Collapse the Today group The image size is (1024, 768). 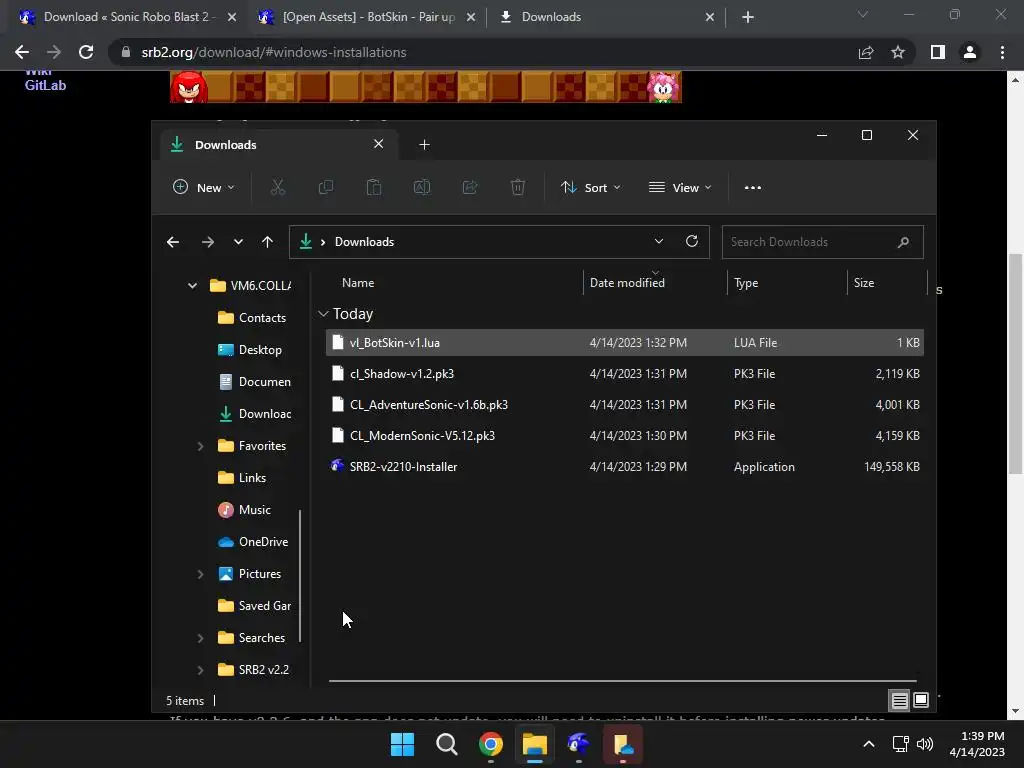click(x=323, y=314)
